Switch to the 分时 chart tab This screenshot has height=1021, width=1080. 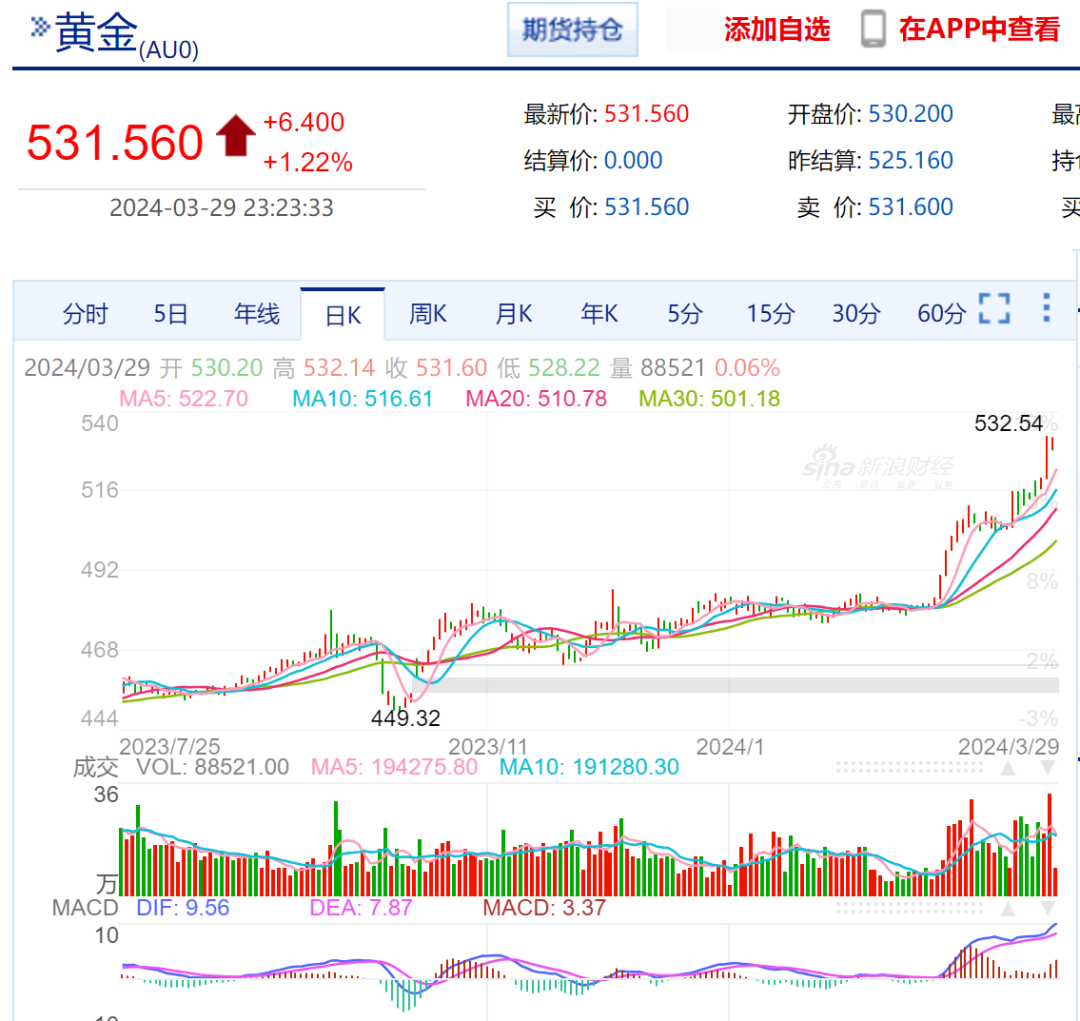point(85,315)
